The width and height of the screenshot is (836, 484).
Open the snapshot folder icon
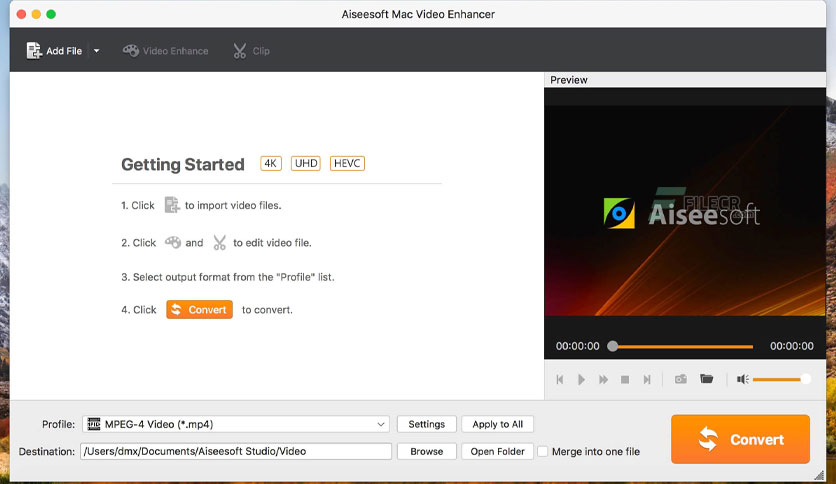(x=706, y=379)
